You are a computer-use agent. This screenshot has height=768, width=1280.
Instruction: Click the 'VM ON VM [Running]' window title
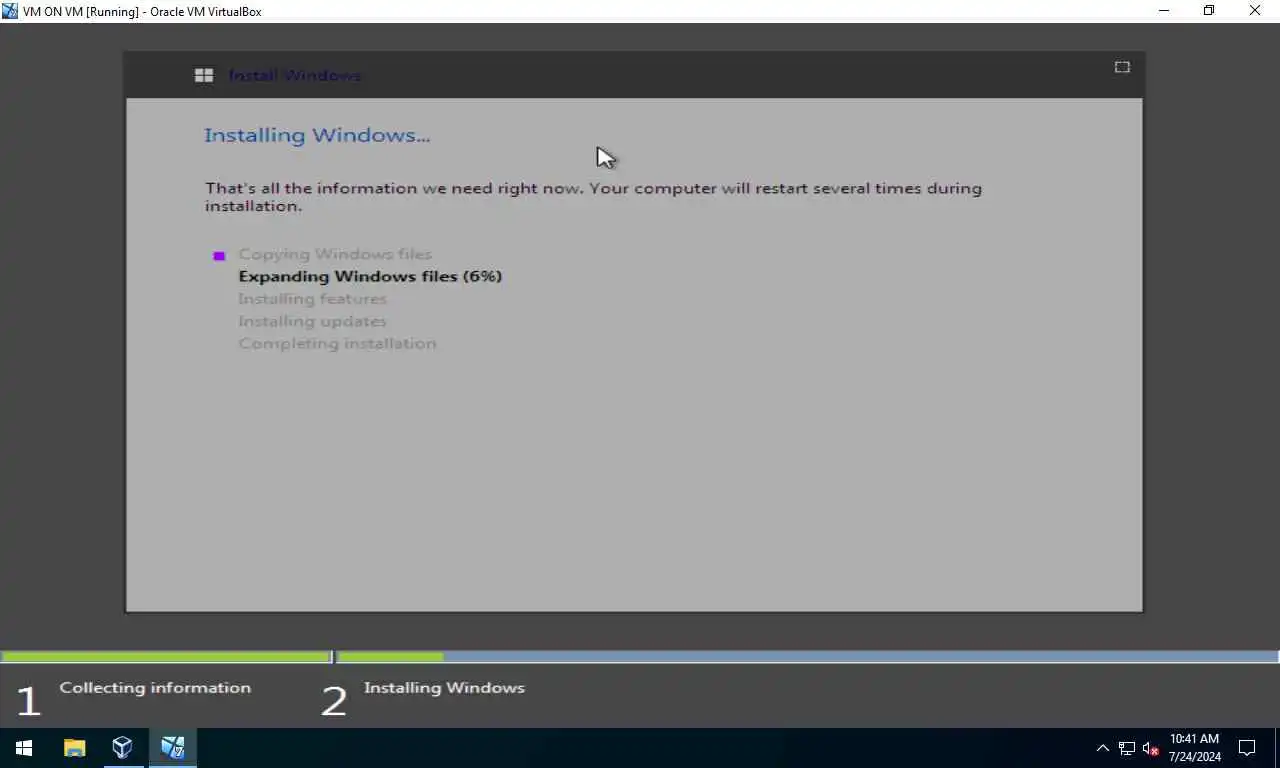[x=142, y=12]
